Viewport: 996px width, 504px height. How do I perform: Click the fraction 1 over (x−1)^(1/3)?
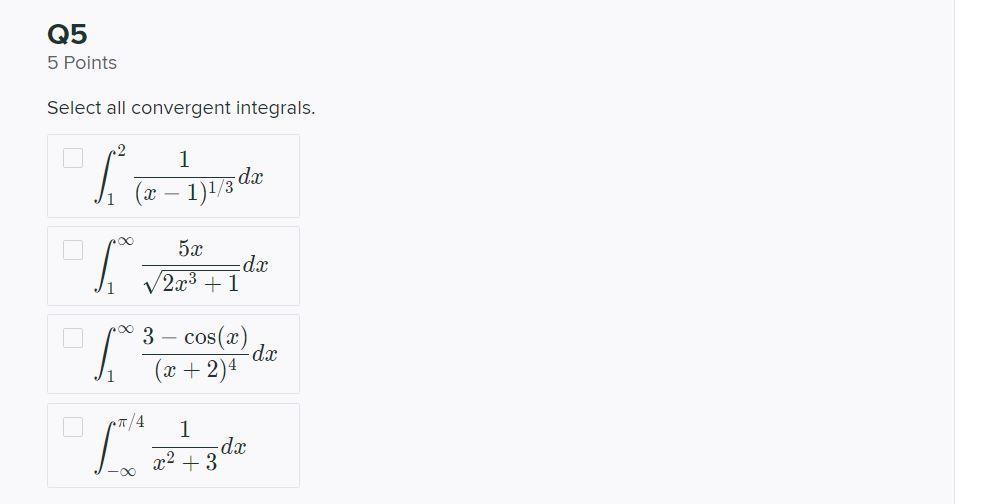tap(184, 177)
